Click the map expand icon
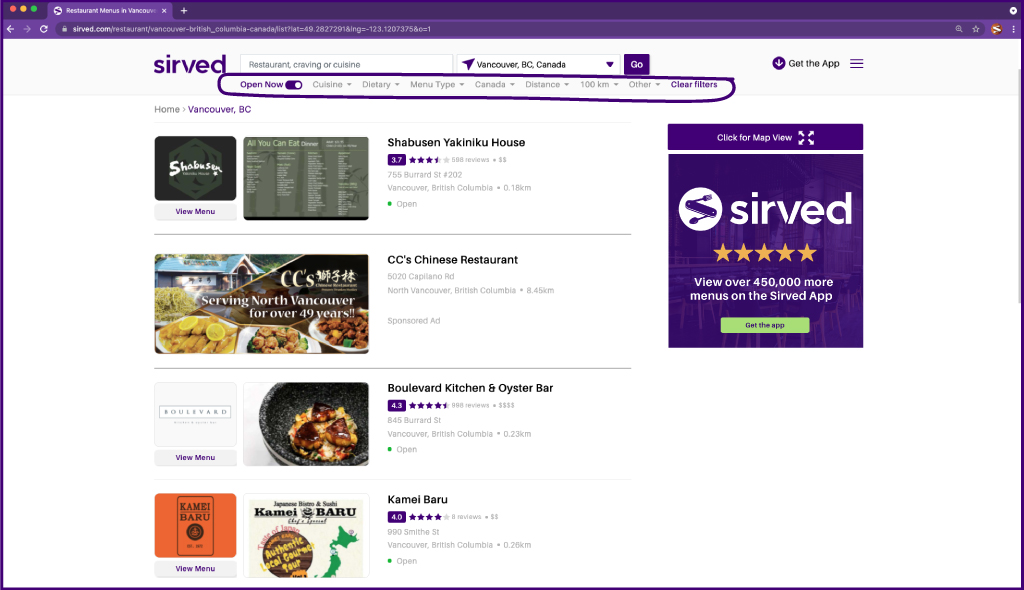Screen dimensions: 1024x590 pyautogui.click(x=806, y=138)
